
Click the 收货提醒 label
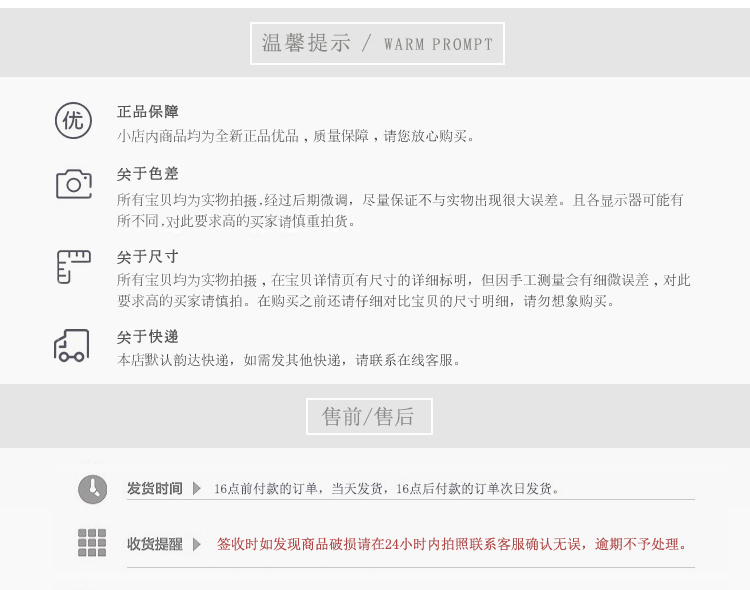click(x=155, y=544)
